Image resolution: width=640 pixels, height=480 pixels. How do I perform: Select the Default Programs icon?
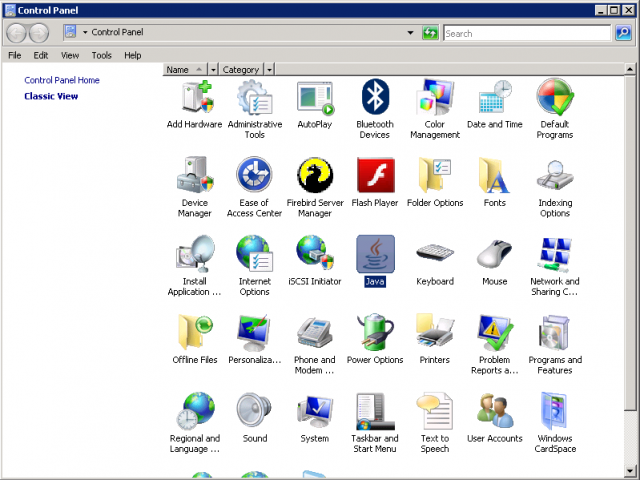point(555,109)
